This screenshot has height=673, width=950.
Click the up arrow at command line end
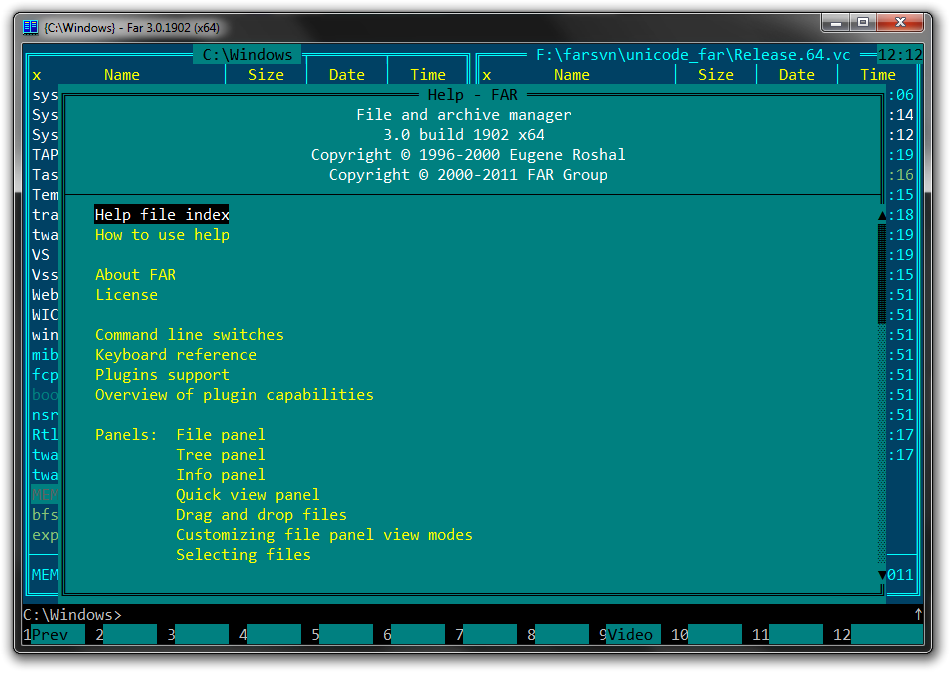click(x=918, y=614)
